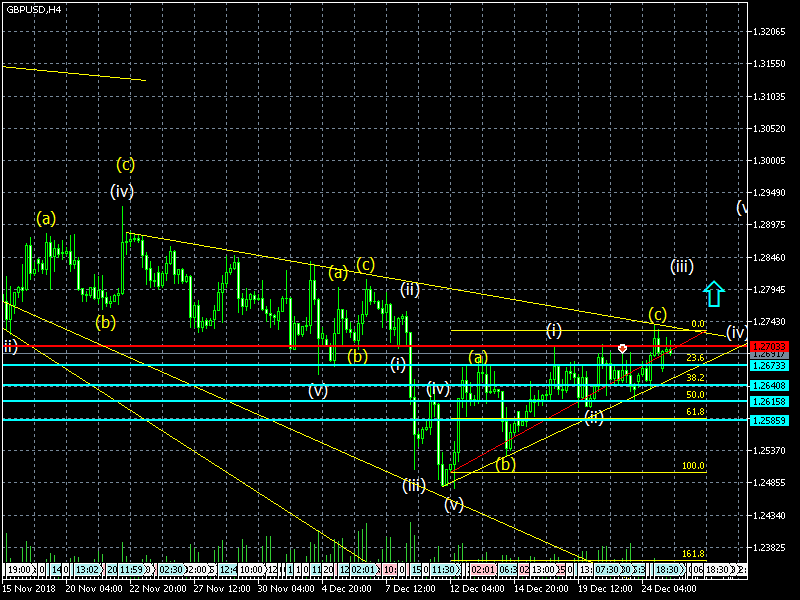
Task: Select the Fibonacci 23.6 level label
Action: pos(696,358)
